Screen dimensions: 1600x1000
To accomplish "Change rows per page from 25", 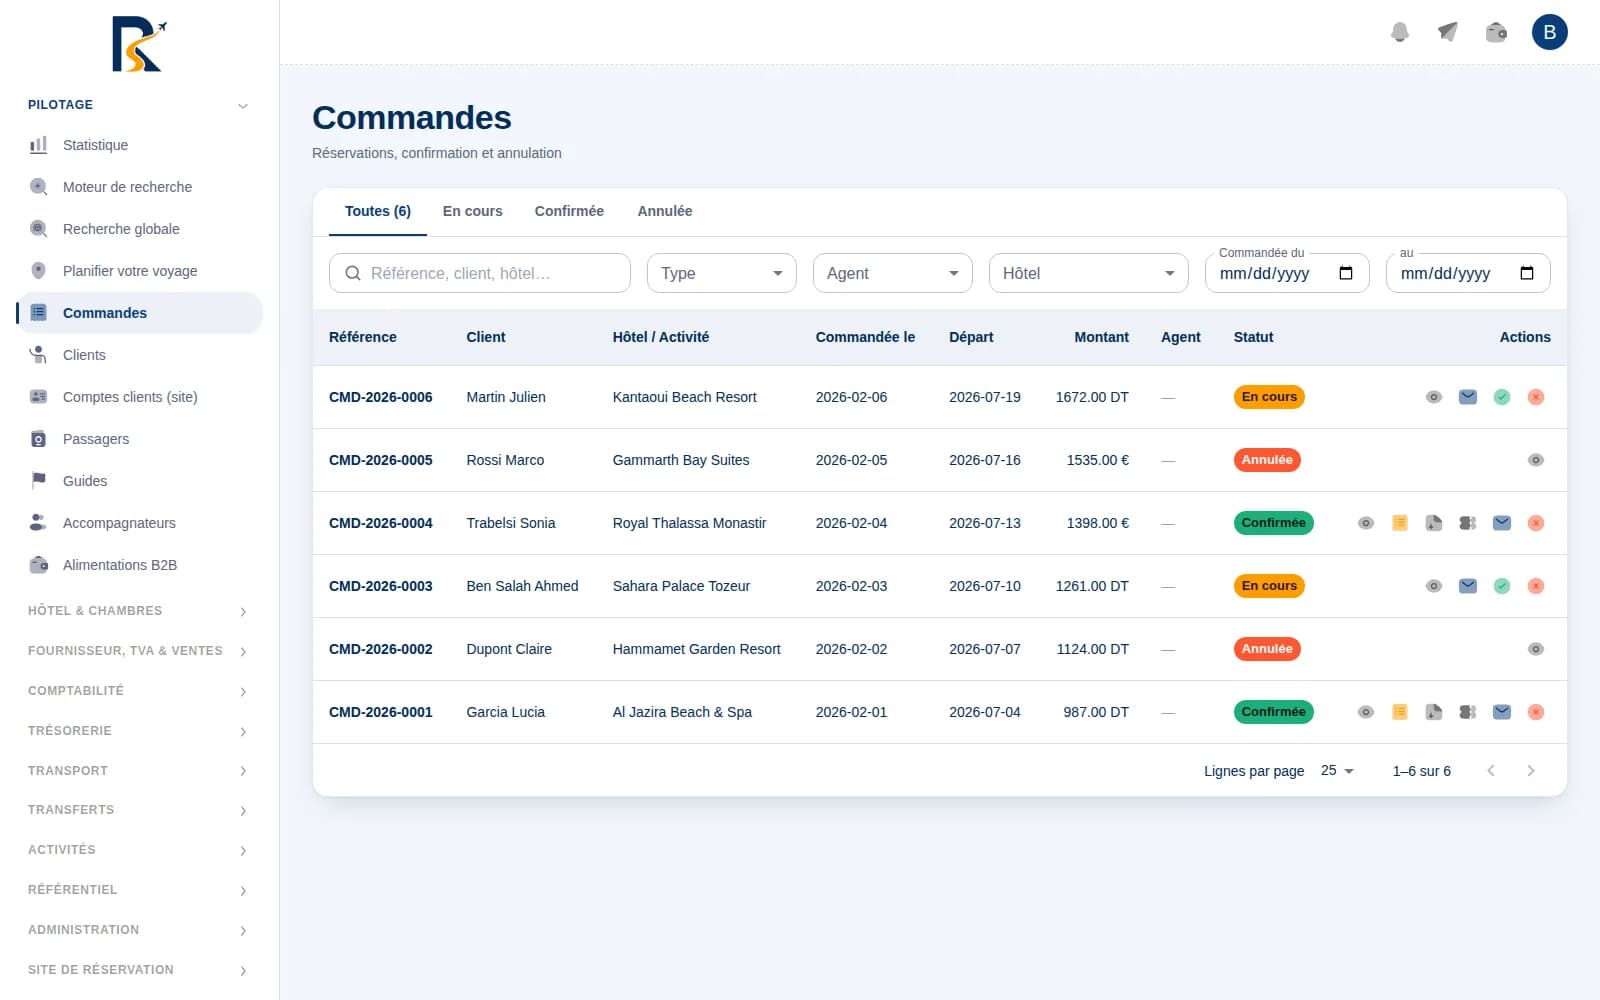I will click(1337, 771).
